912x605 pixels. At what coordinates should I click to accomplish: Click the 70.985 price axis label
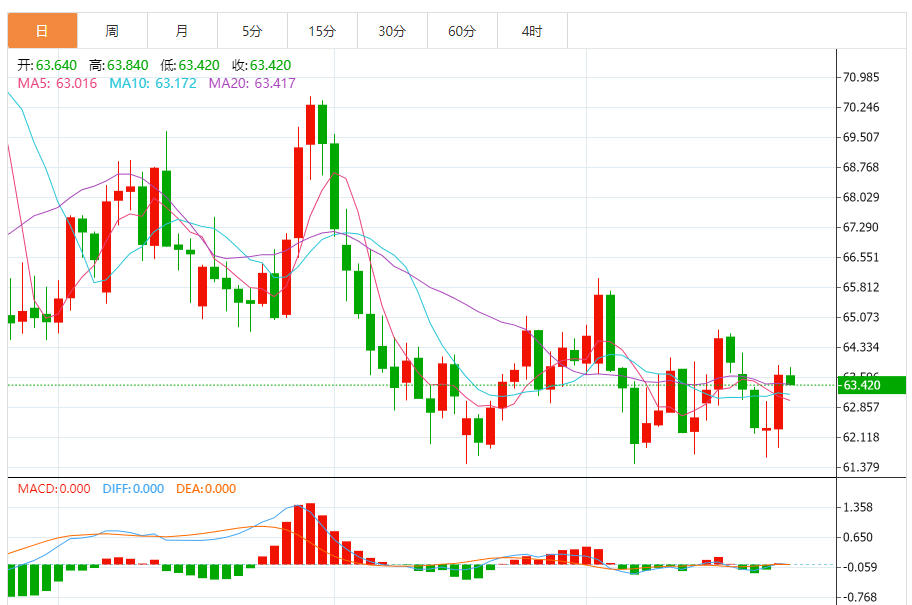point(861,77)
